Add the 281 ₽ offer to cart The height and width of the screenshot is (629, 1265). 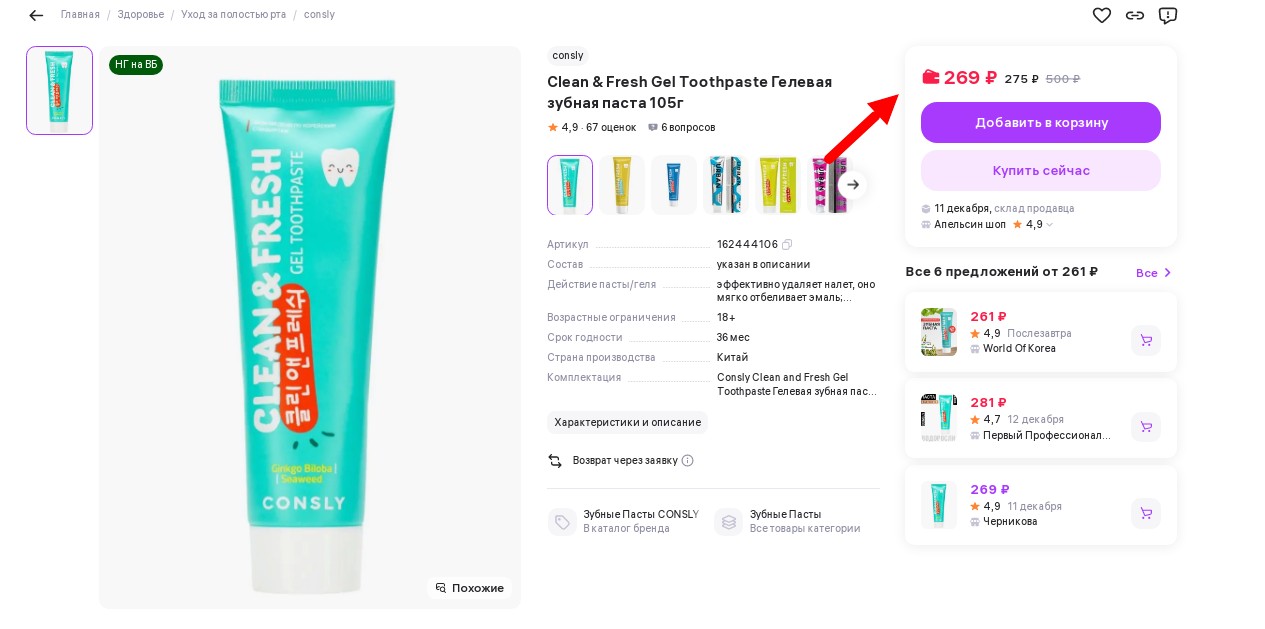pos(1145,427)
